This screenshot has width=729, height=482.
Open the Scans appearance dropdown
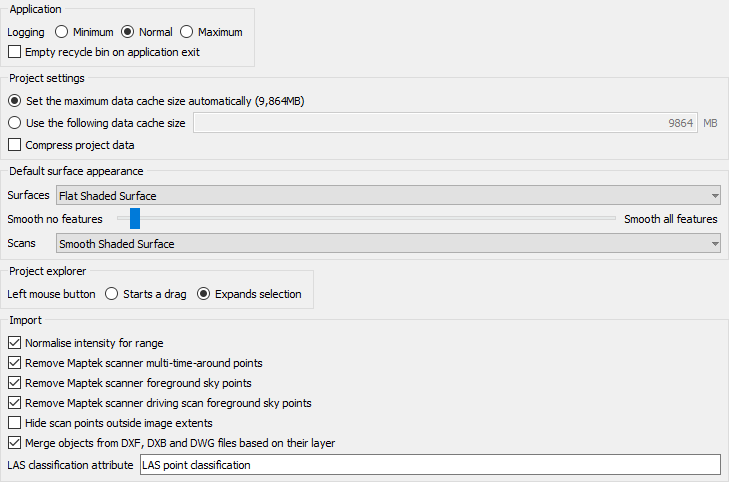388,244
